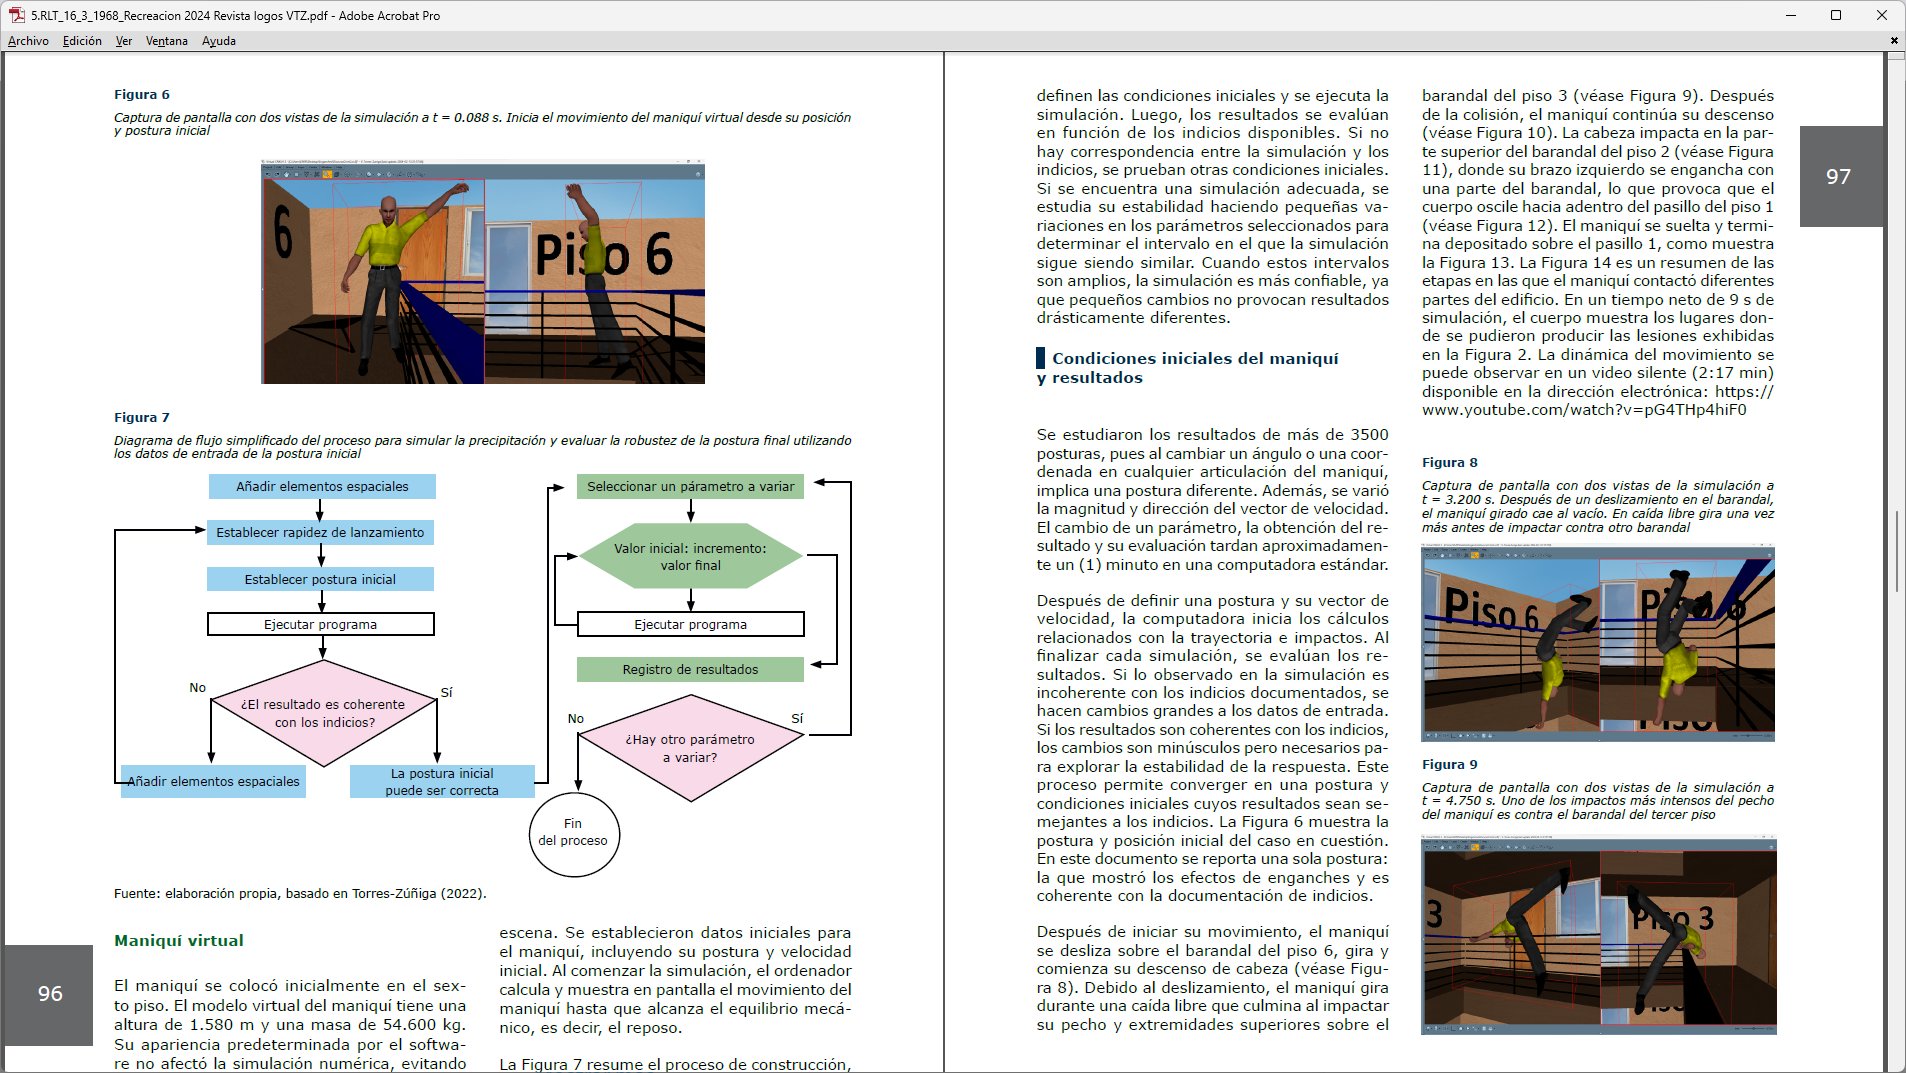The height and width of the screenshot is (1073, 1906).
Task: Click the Figura 6 italic caption text
Action: pyautogui.click(x=482, y=124)
